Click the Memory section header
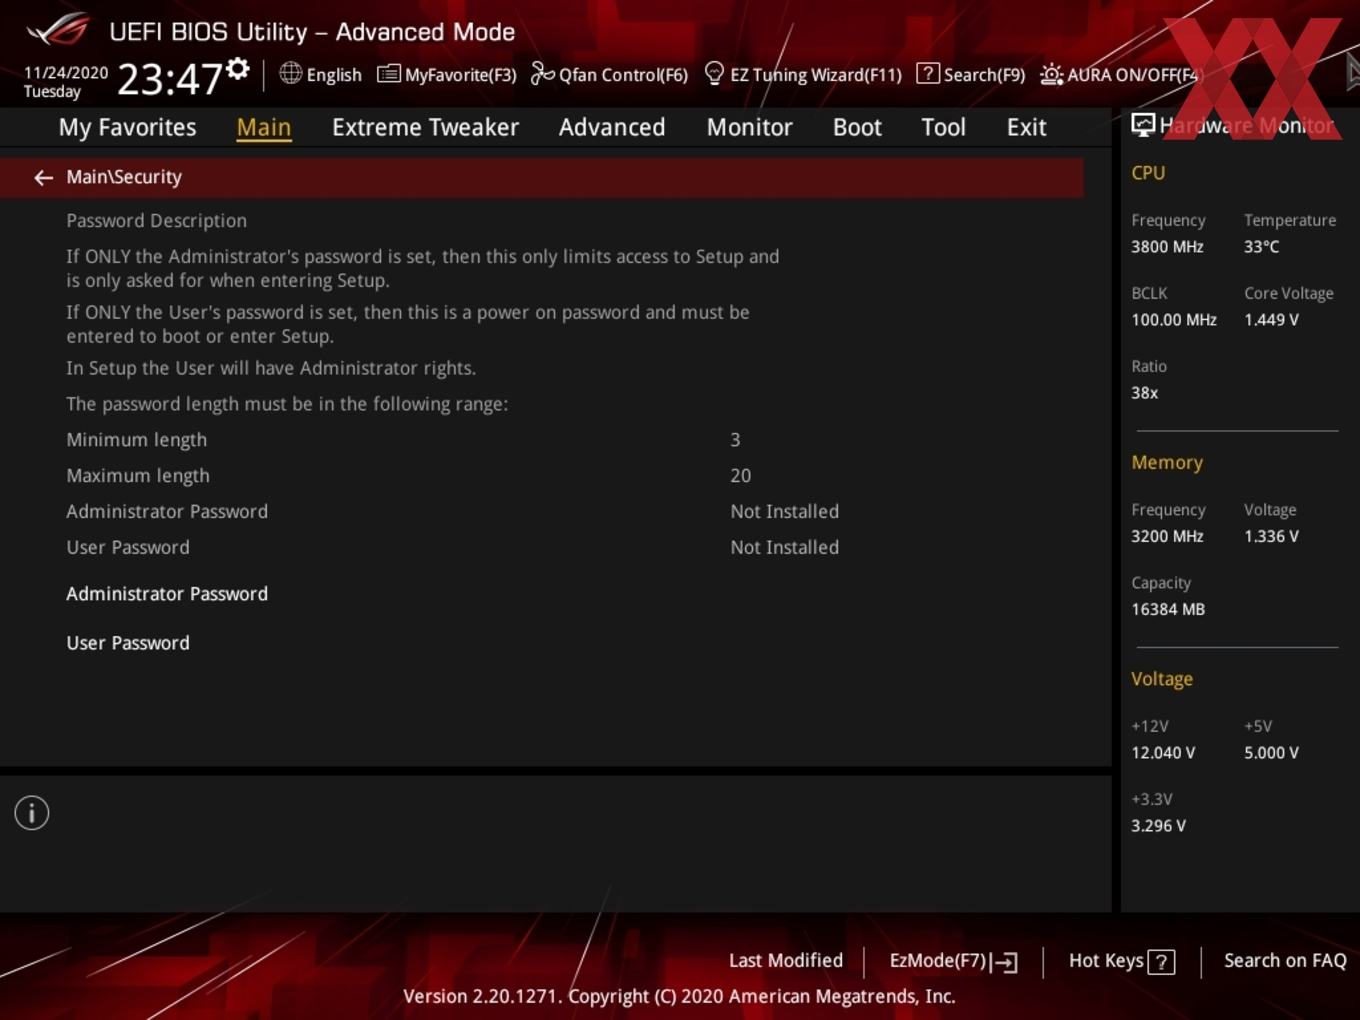 (x=1167, y=463)
